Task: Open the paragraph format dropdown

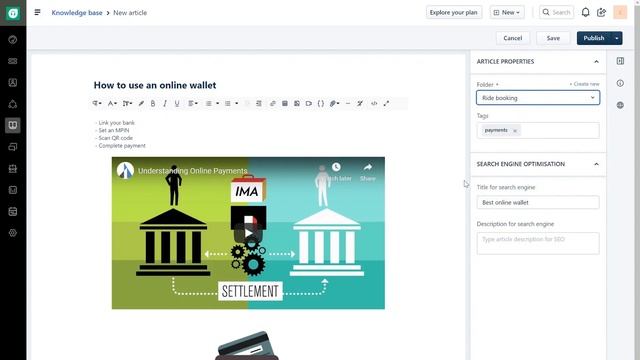Action: pos(97,104)
